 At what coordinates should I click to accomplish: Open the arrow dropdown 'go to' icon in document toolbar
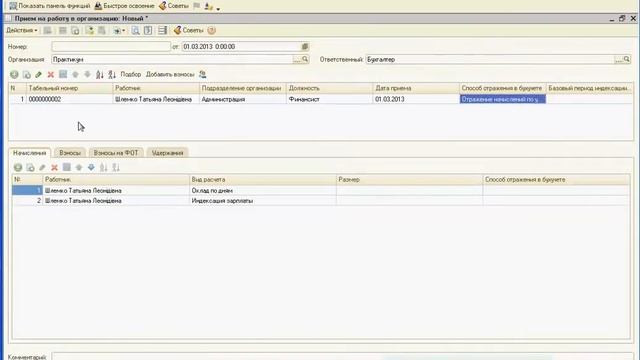tap(119, 31)
